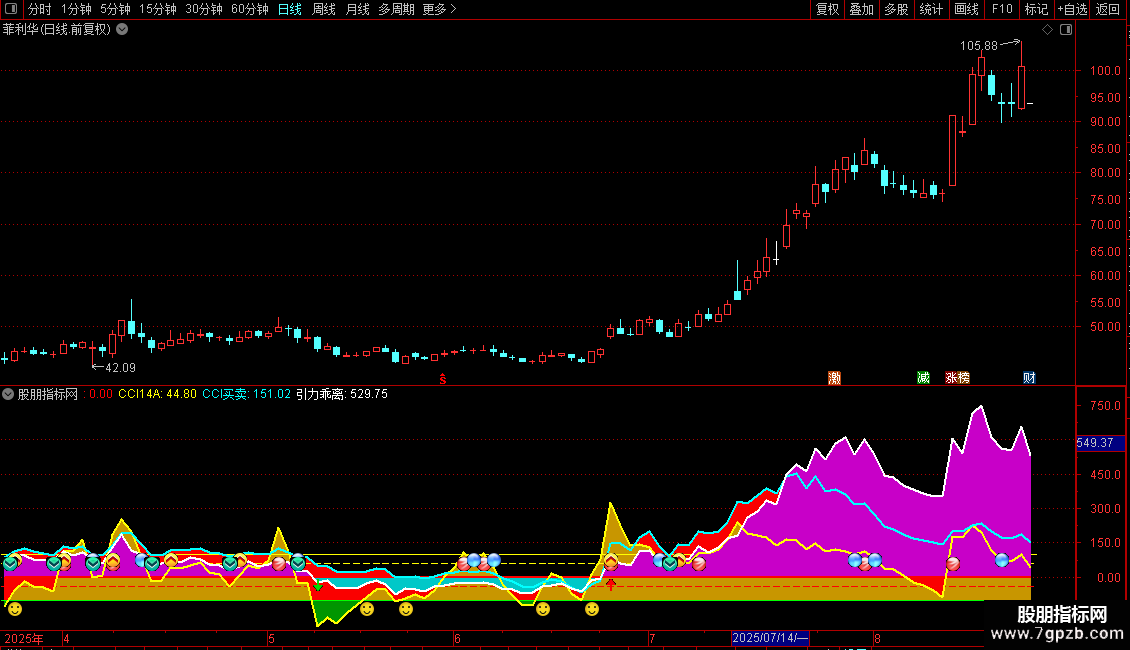
Task: Click the leftmost smiley face in indicator pane
Action: [14, 609]
